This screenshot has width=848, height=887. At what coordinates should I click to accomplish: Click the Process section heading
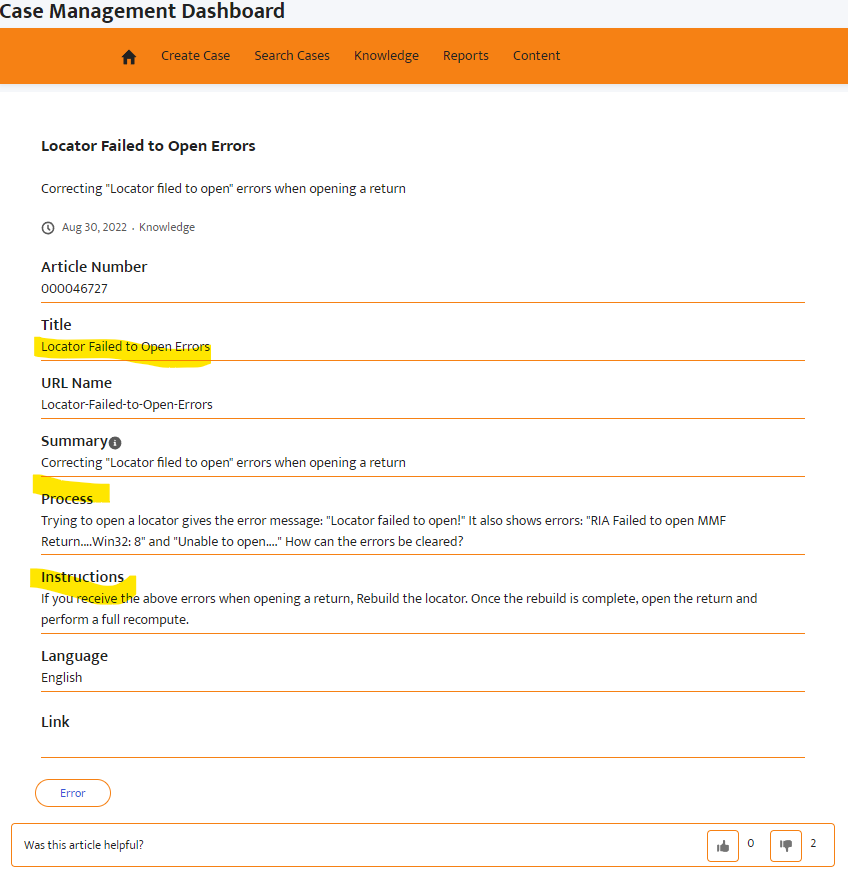(67, 498)
